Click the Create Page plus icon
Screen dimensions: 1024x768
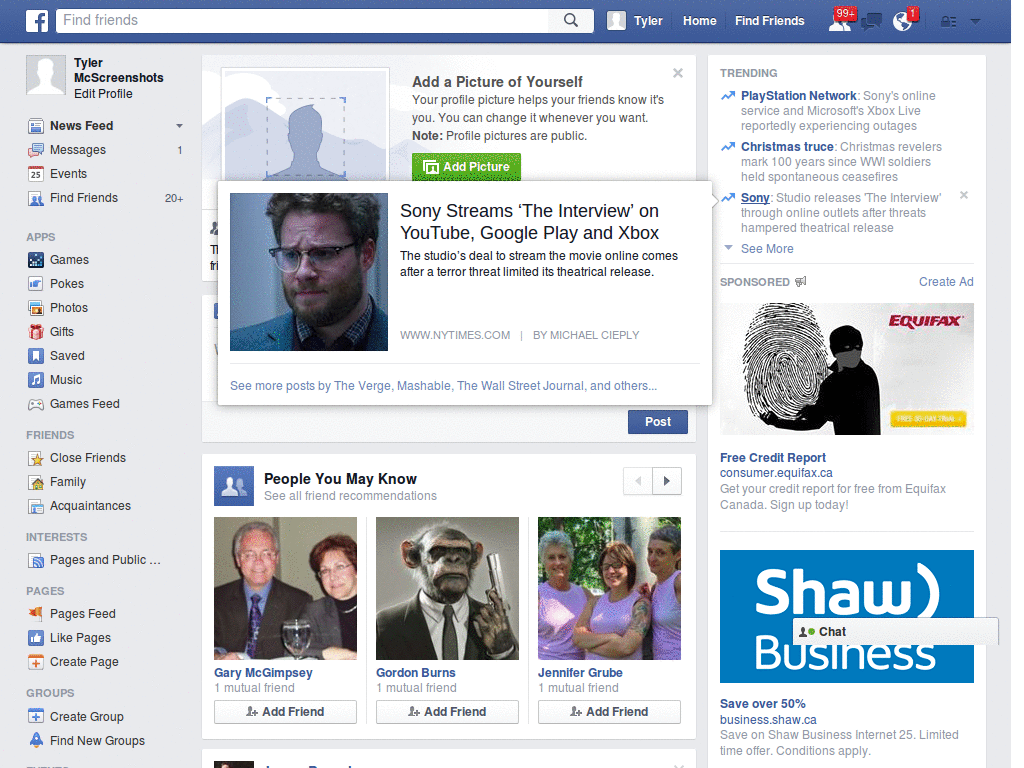(35, 662)
